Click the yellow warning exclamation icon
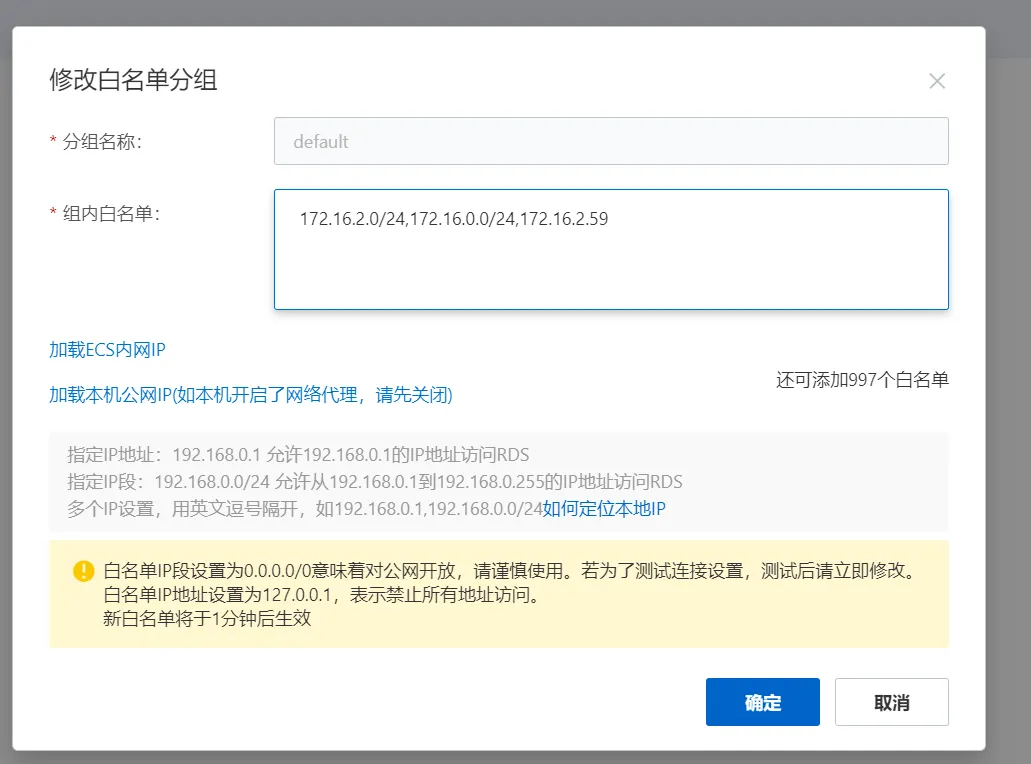Viewport: 1031px width, 764px height. click(x=83, y=571)
